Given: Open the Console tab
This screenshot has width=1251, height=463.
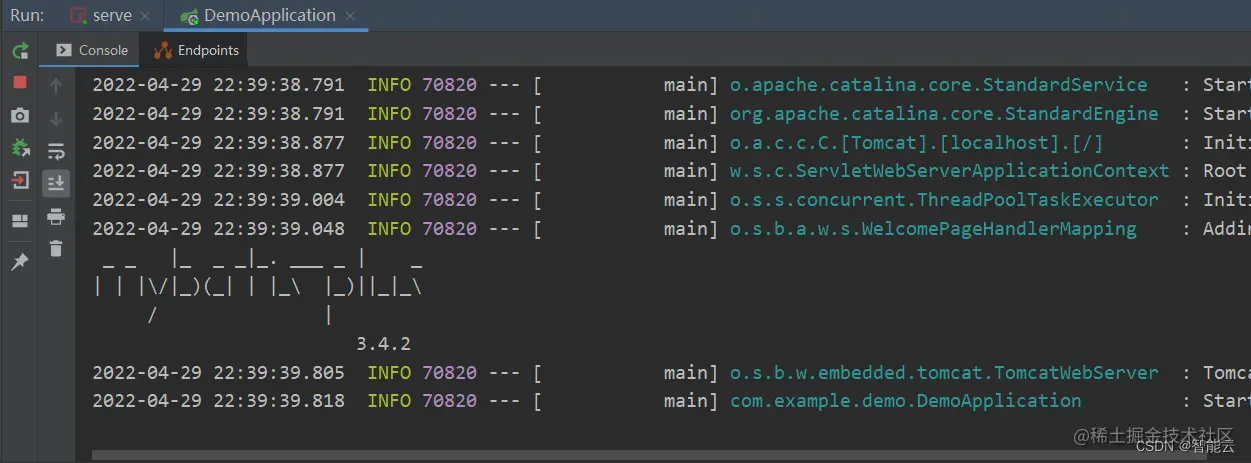Looking at the screenshot, I should [x=92, y=50].
